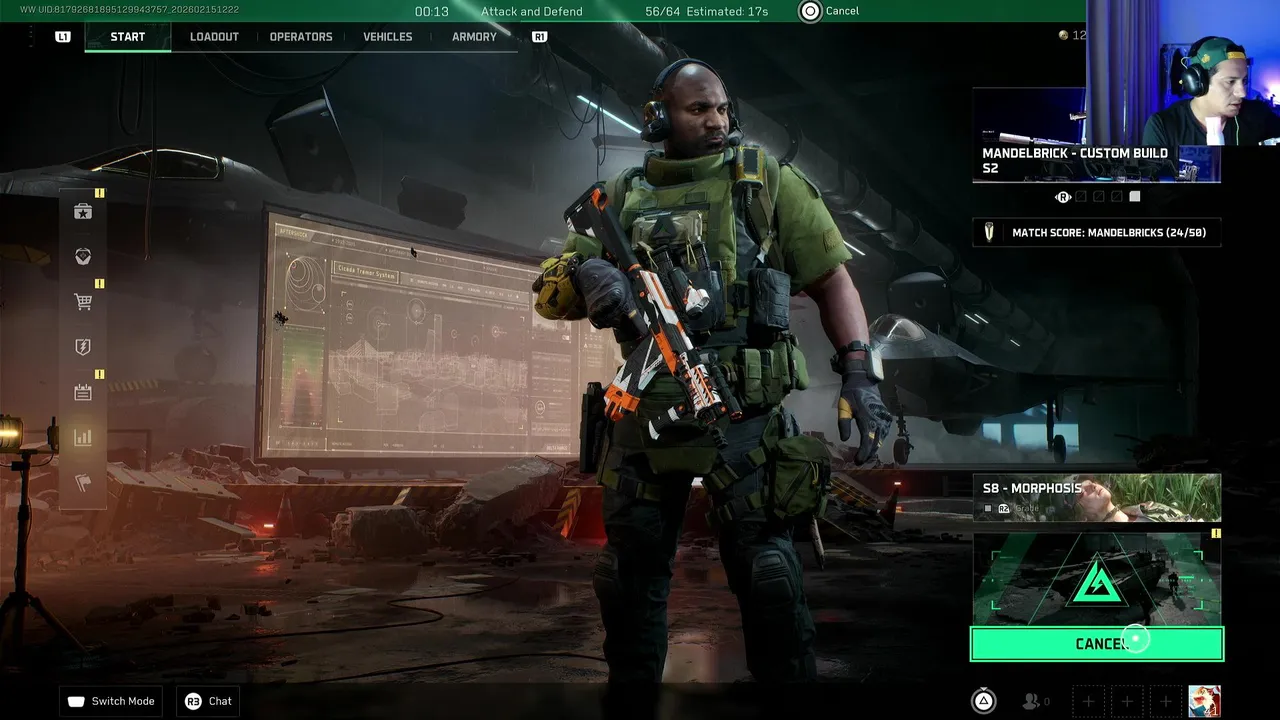Click the triangle party icon at bottom right

(x=984, y=701)
